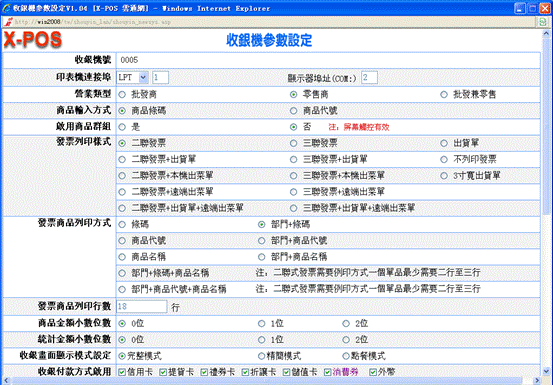
Task: Click the horizontal scrollbar right arrow
Action: [538, 381]
